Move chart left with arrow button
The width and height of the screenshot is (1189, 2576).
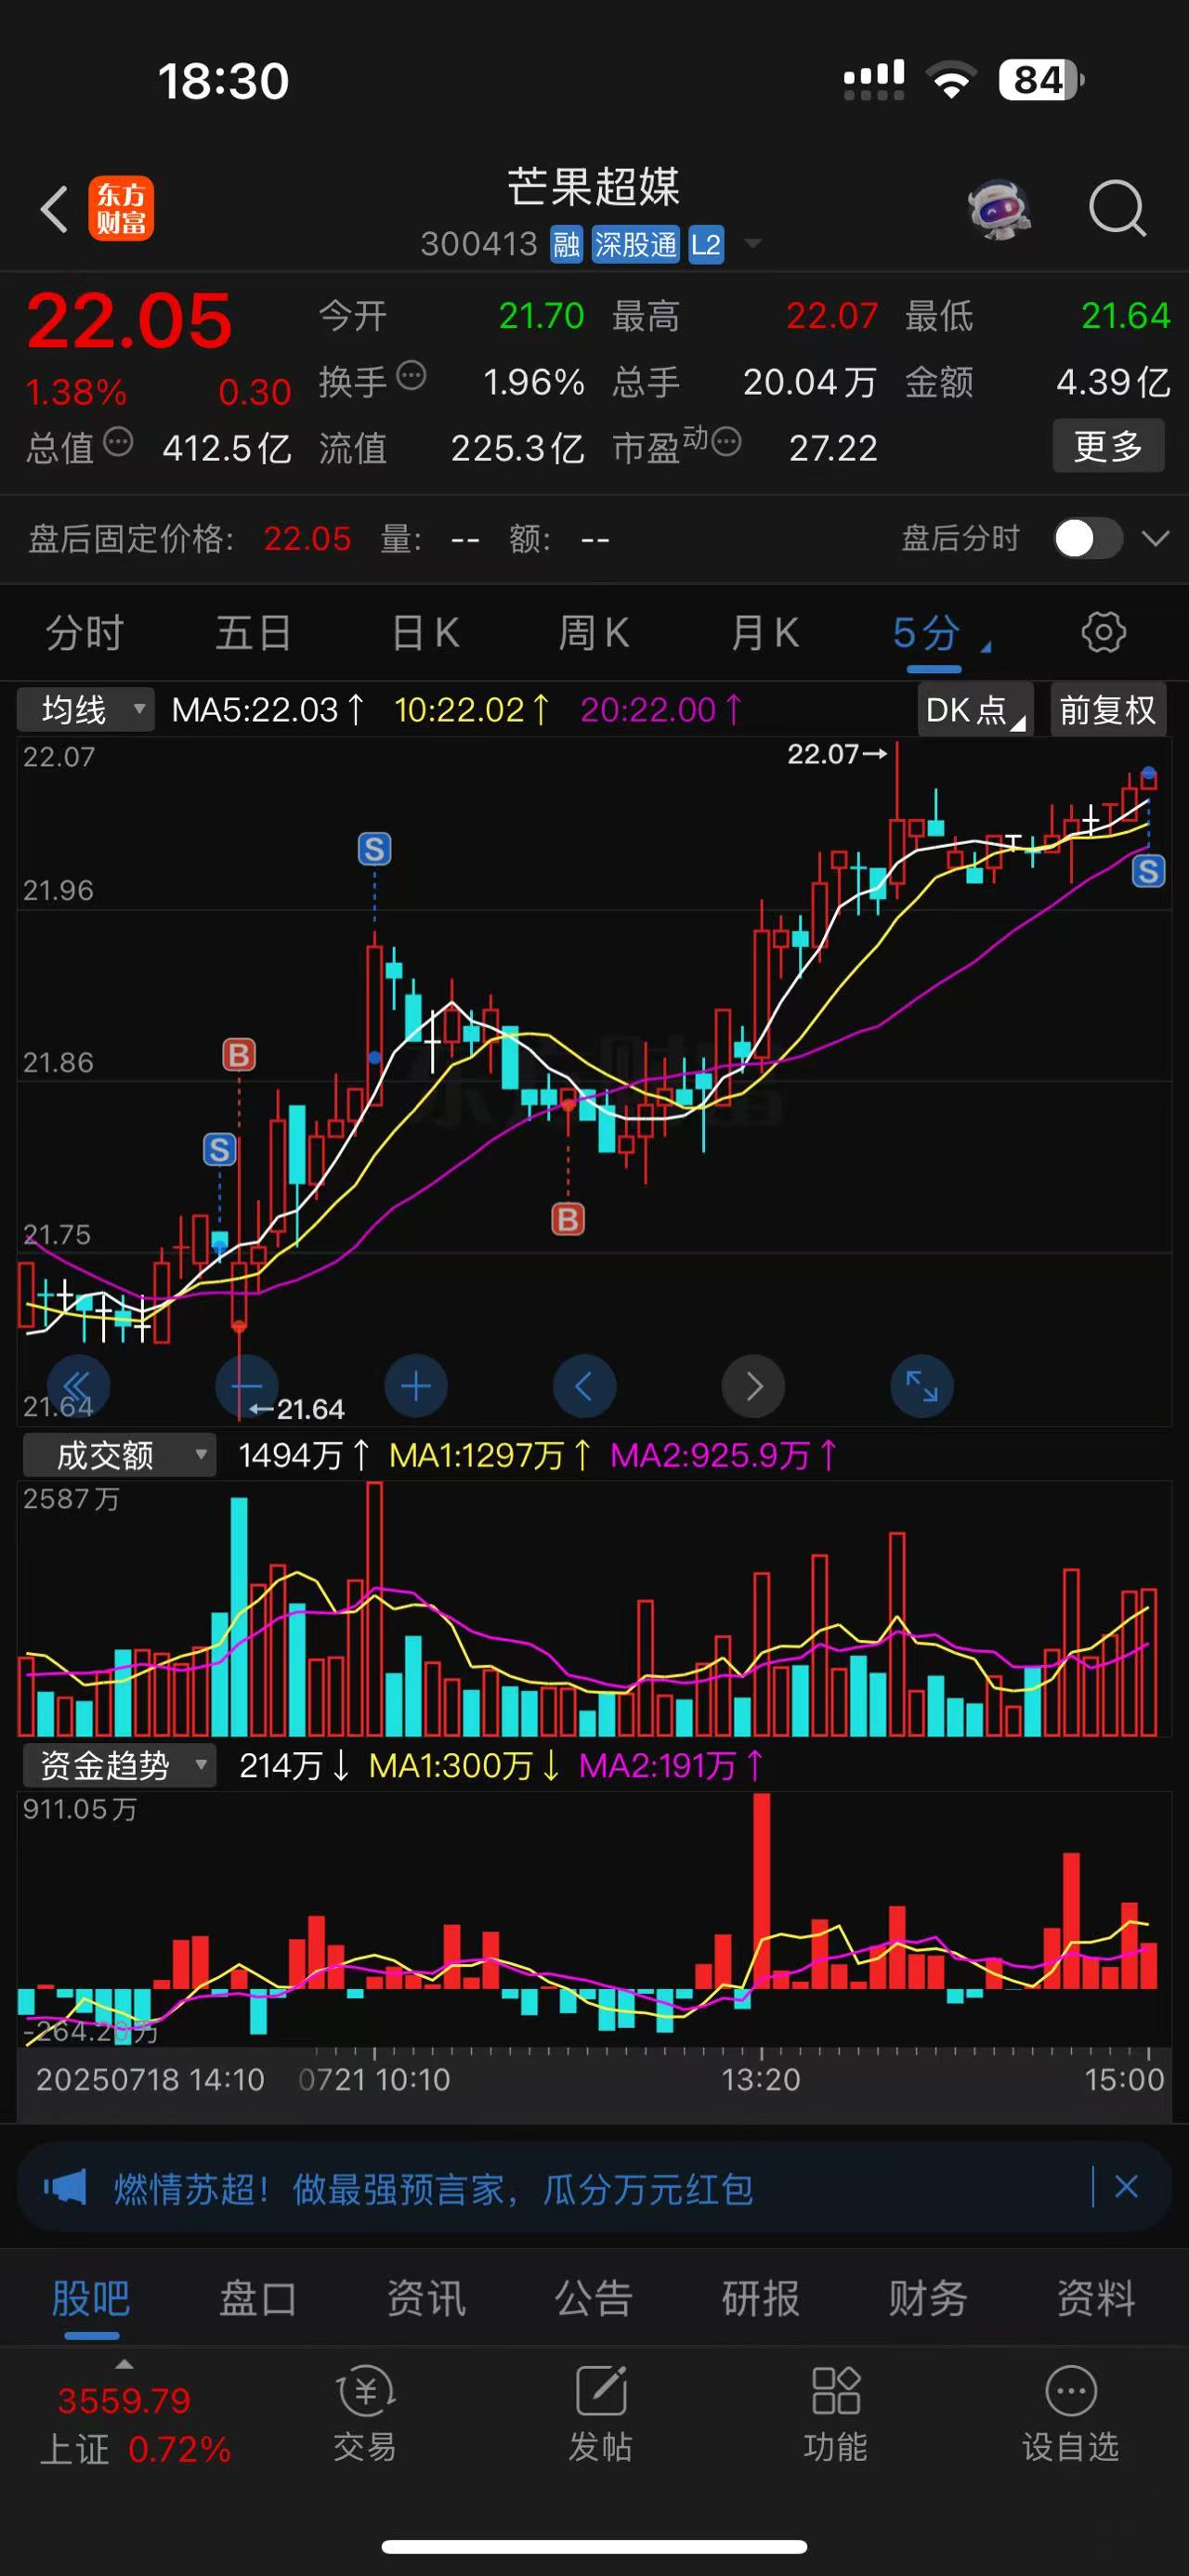coord(584,1386)
